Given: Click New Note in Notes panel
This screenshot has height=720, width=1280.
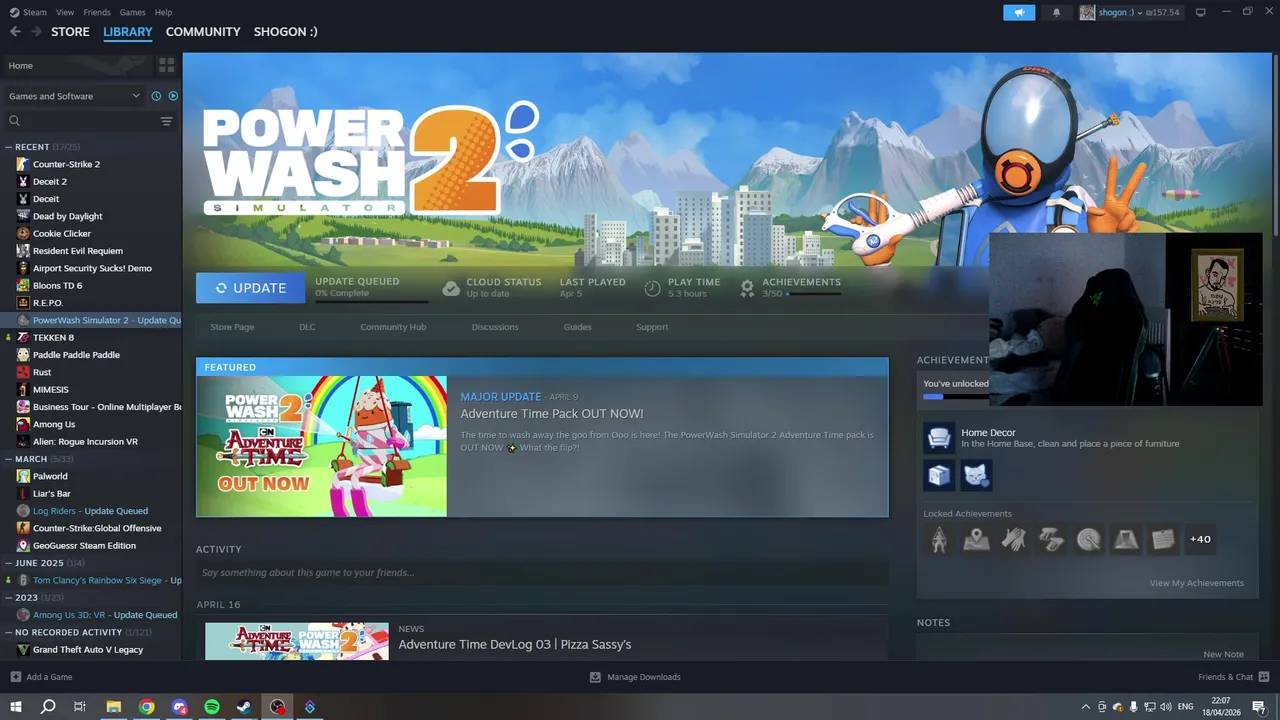Looking at the screenshot, I should [1223, 654].
